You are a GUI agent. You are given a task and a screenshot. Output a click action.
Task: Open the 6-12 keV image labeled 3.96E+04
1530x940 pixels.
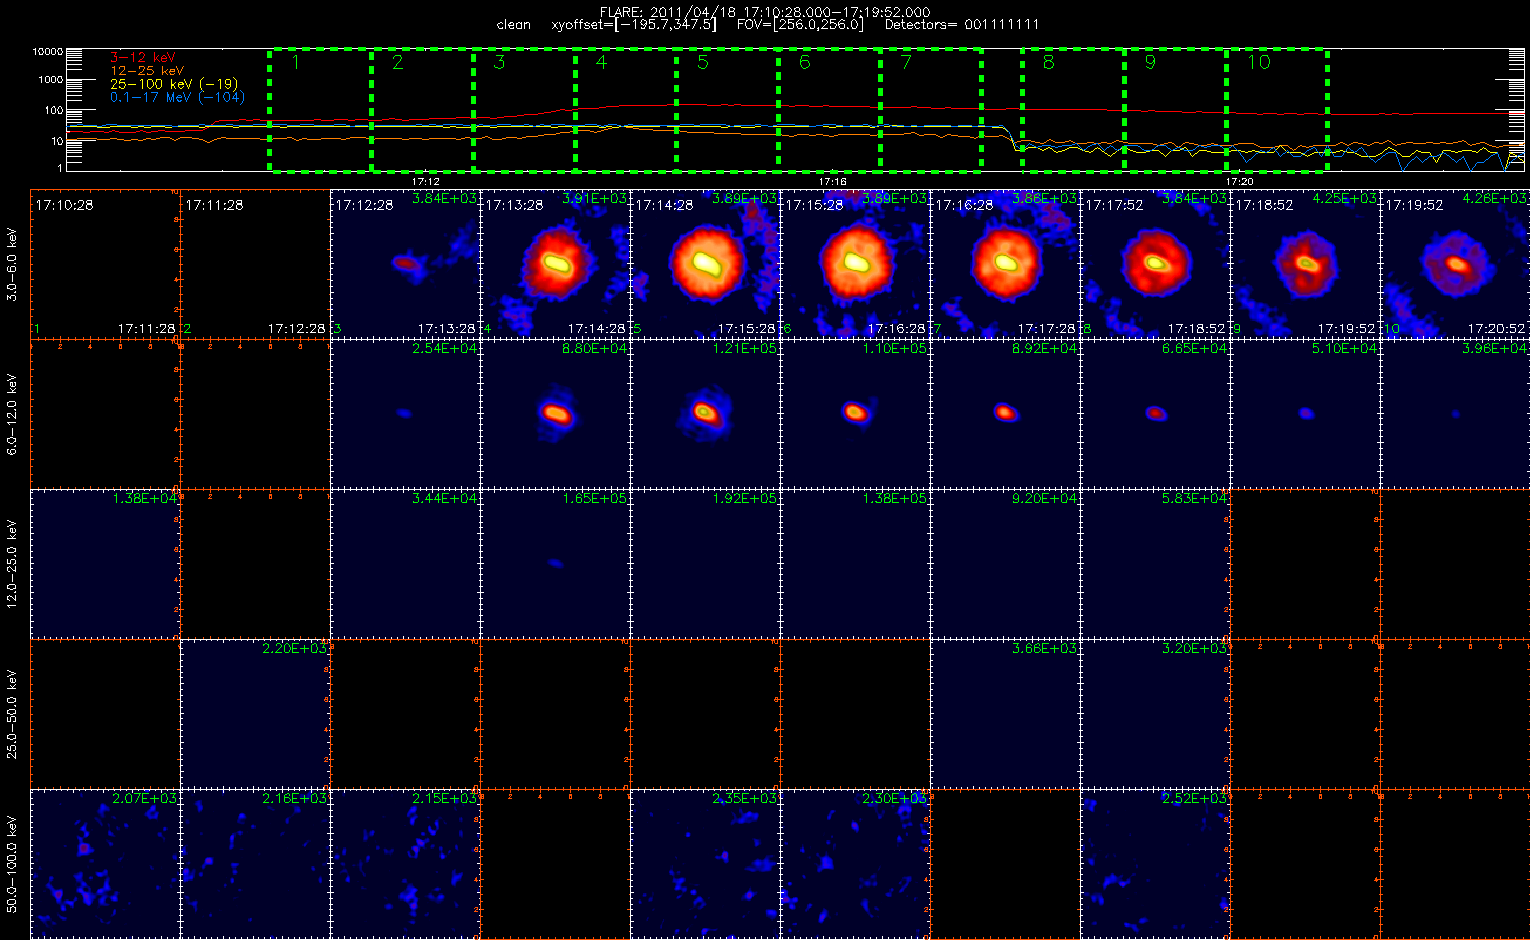1455,413
